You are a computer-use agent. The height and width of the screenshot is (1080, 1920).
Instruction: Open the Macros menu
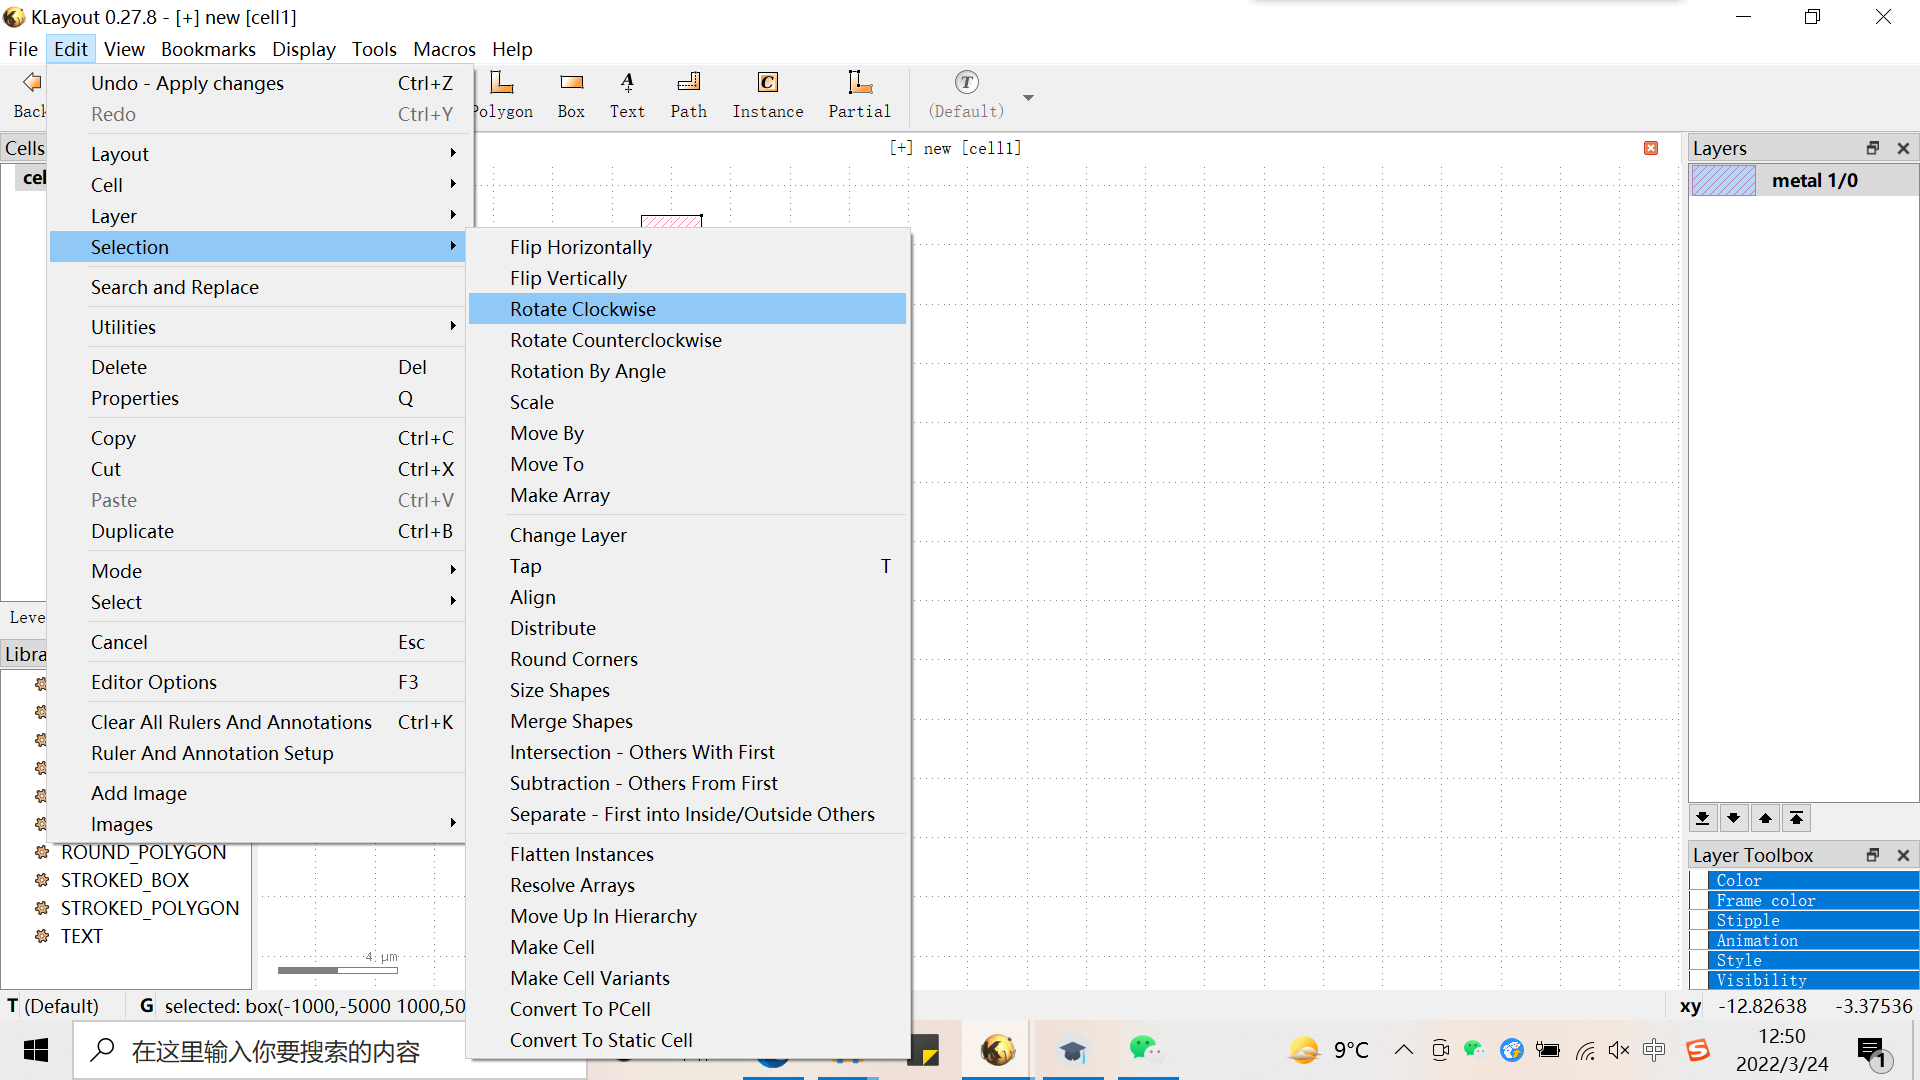[x=444, y=49]
